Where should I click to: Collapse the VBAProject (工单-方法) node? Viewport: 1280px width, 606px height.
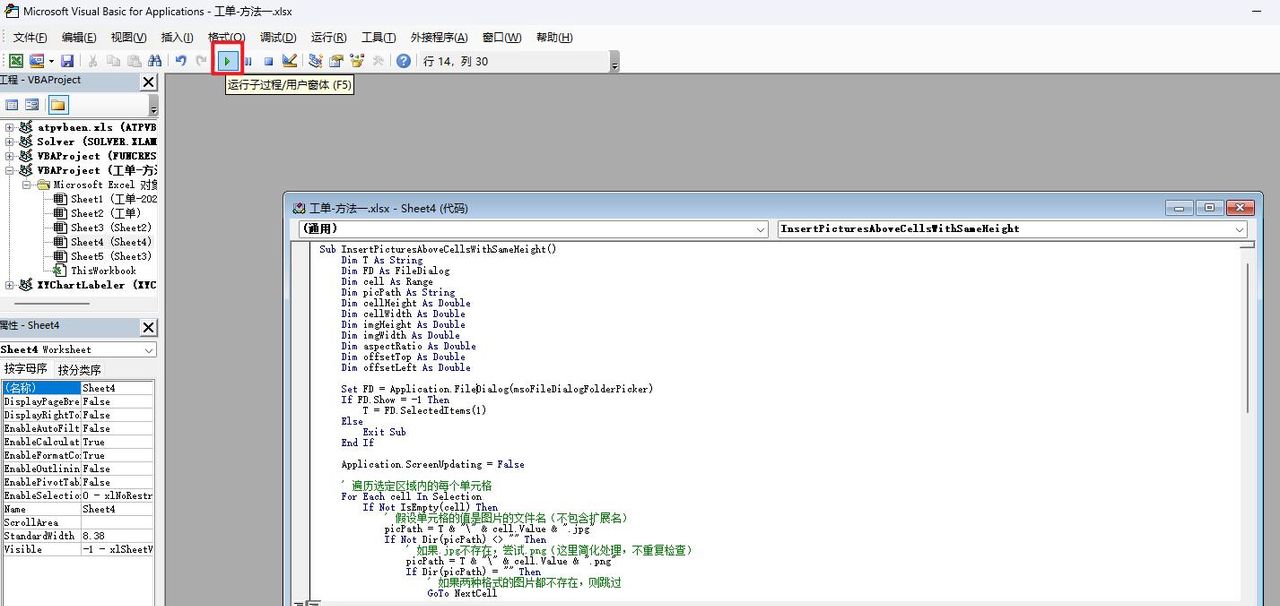[x=10, y=170]
